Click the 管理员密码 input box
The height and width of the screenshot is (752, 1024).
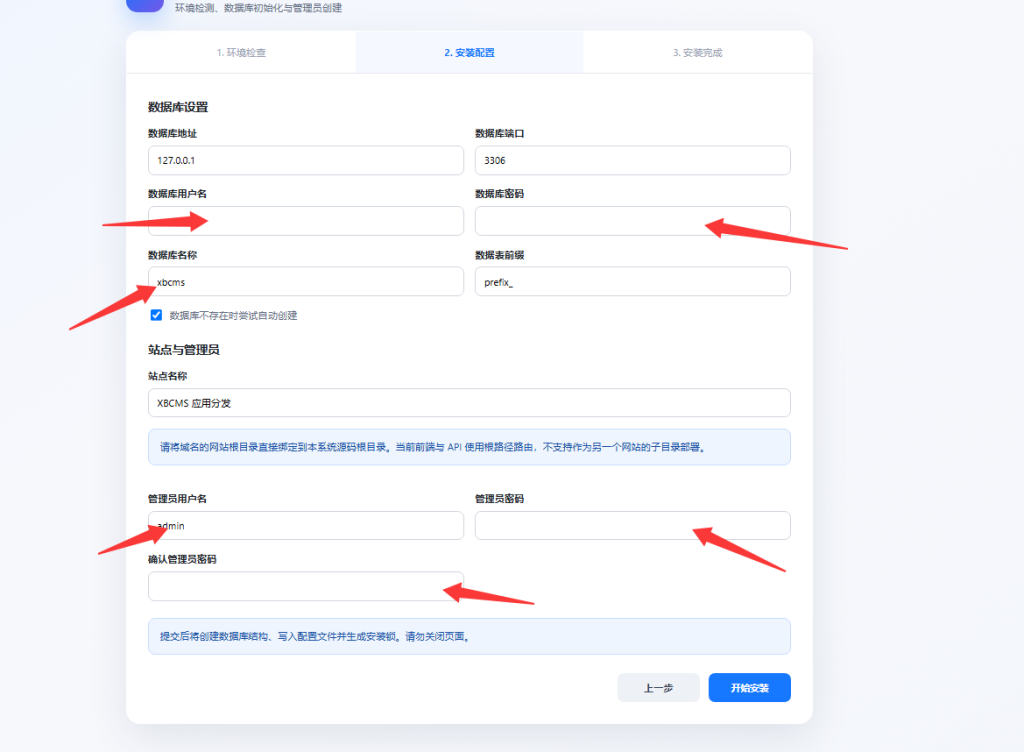[633, 525]
